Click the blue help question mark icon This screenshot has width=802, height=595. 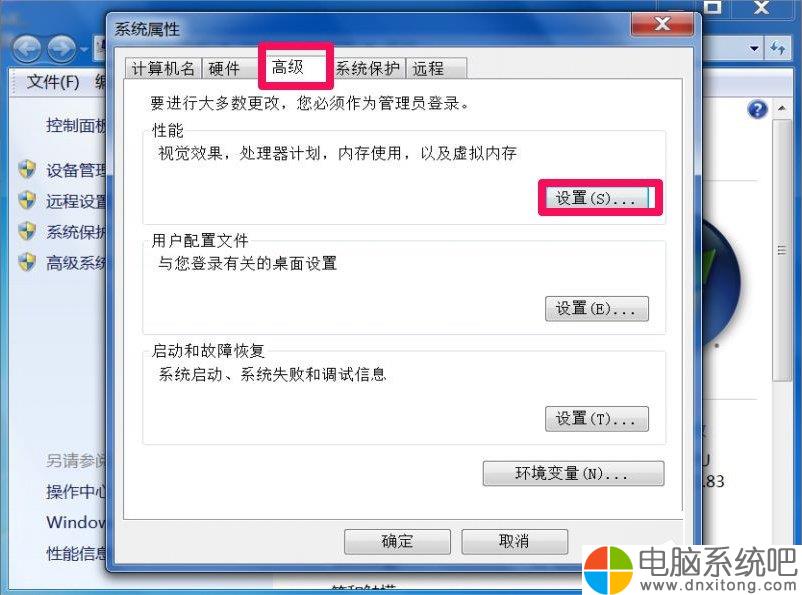pos(757,109)
